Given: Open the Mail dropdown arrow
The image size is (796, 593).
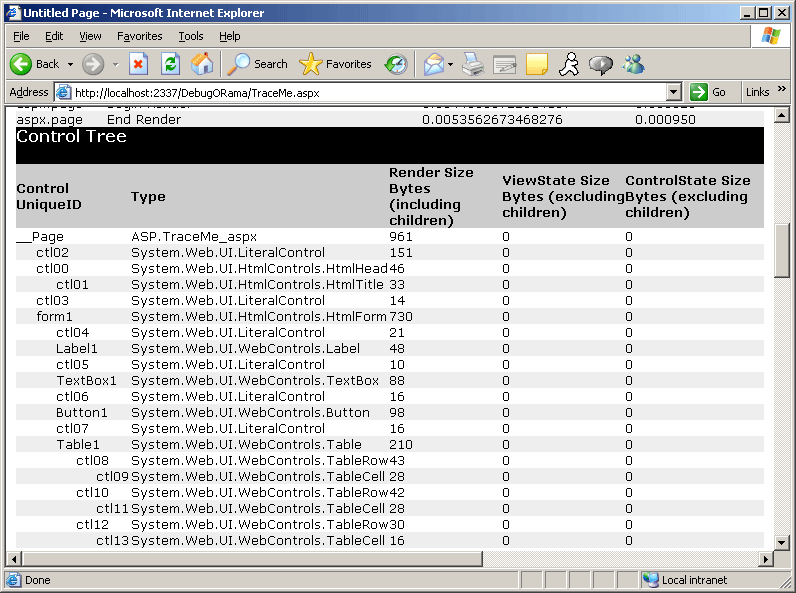Looking at the screenshot, I should 450,64.
